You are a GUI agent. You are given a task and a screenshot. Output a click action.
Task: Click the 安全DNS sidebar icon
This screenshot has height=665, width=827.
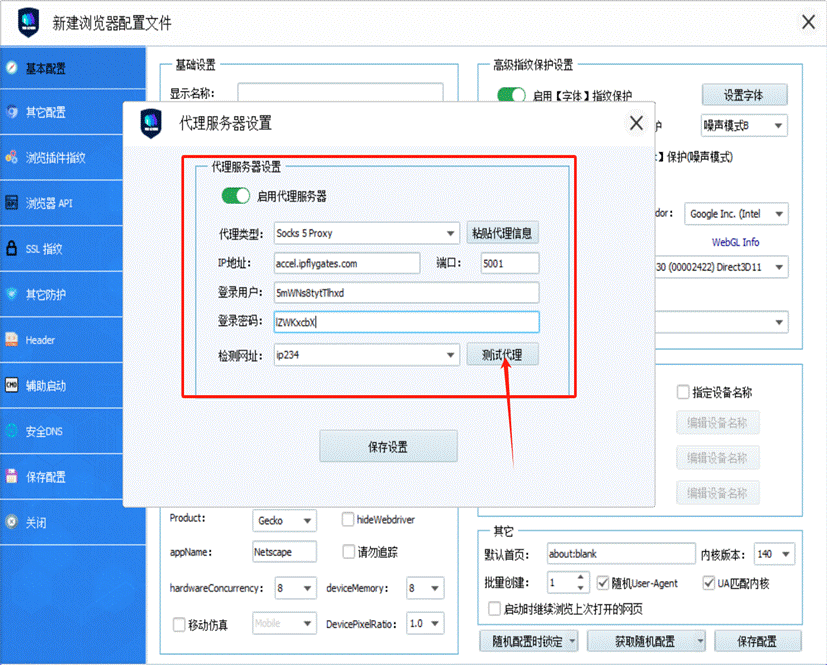(12, 431)
